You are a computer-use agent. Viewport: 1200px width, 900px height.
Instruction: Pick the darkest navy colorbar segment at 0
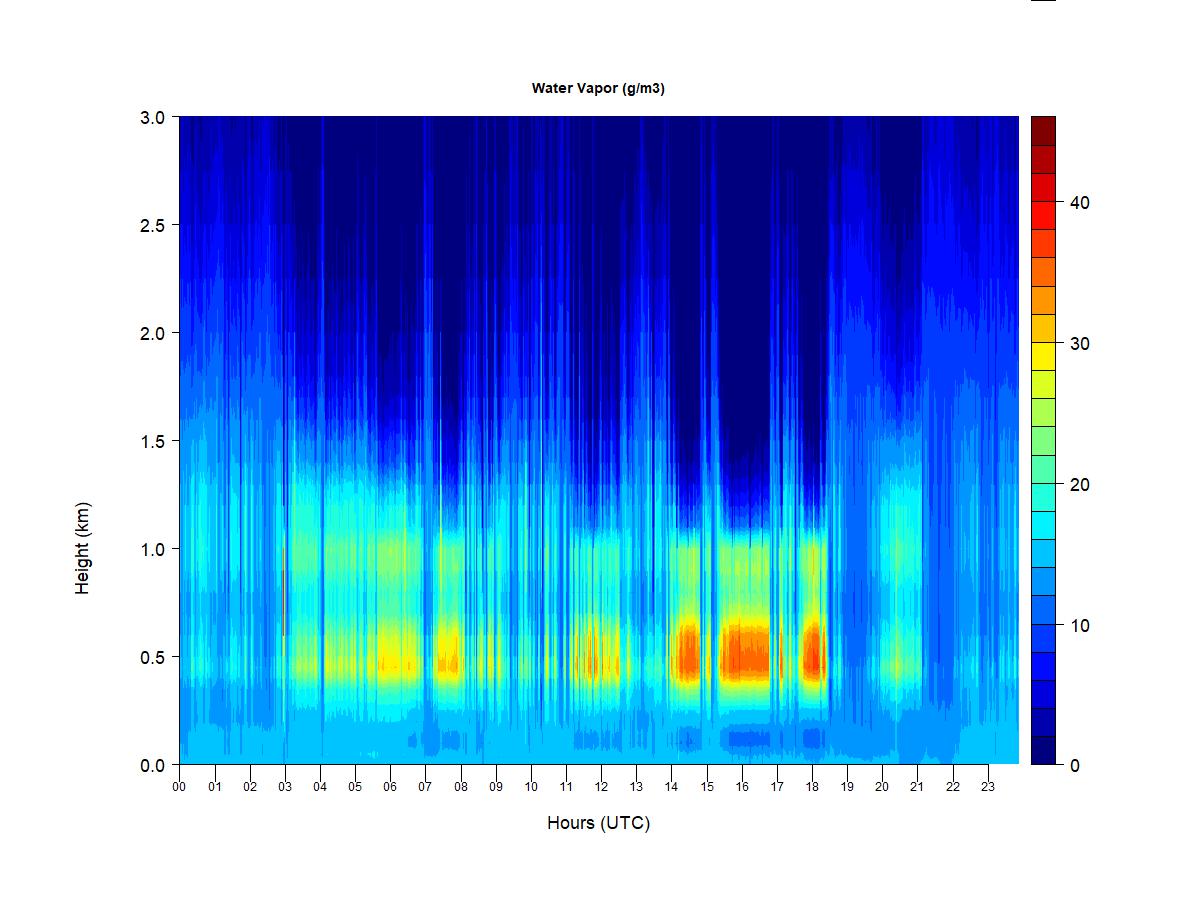1043,750
